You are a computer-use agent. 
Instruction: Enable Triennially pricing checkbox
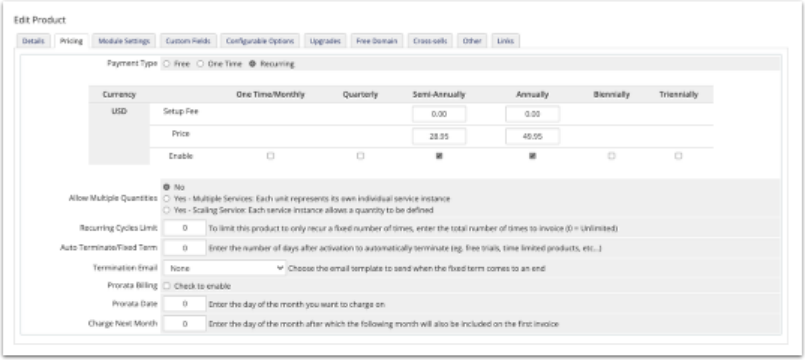click(678, 156)
